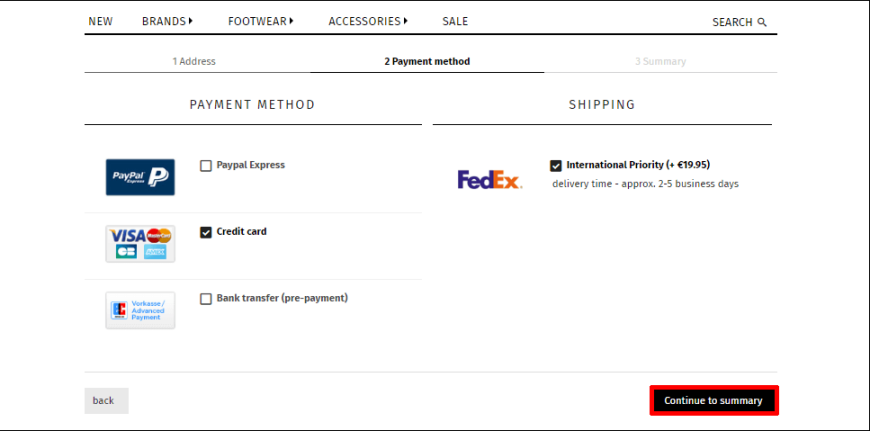This screenshot has width=870, height=431.
Task: Select the 2 Payment method step
Action: coord(427,62)
